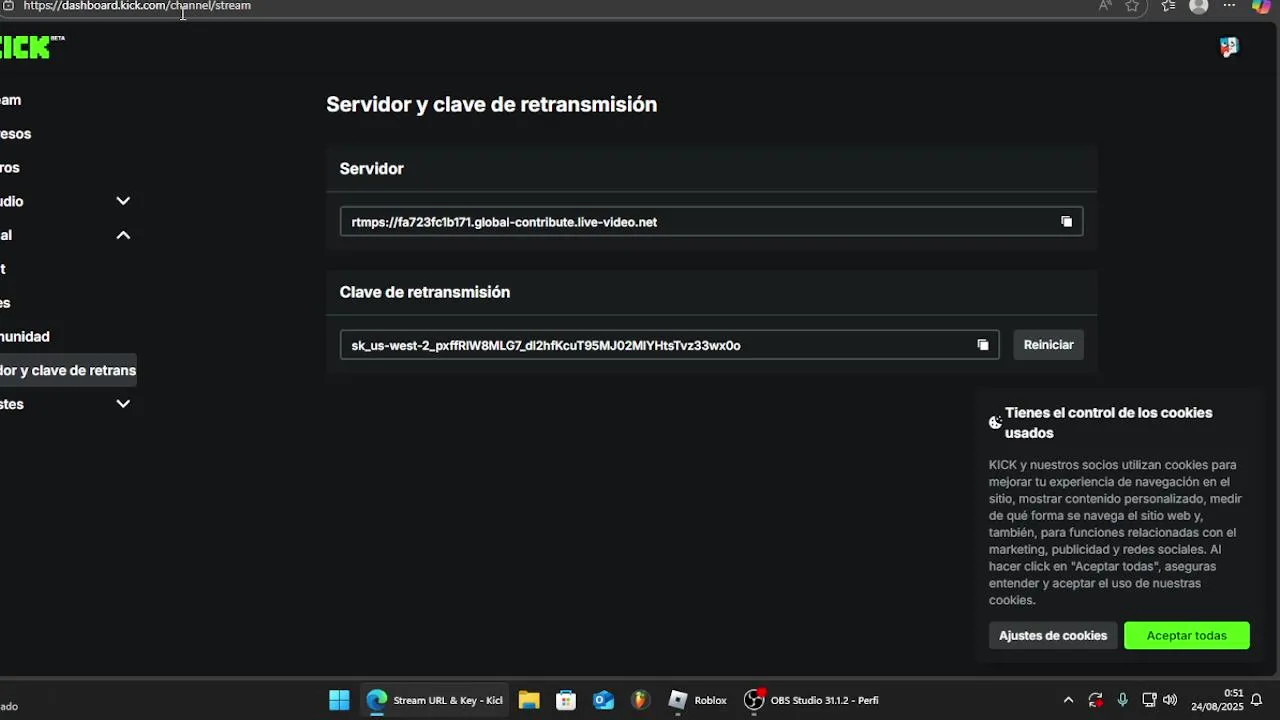Viewport: 1280px width, 720px height.
Task: Click the Reiniciar button
Action: (x=1048, y=345)
